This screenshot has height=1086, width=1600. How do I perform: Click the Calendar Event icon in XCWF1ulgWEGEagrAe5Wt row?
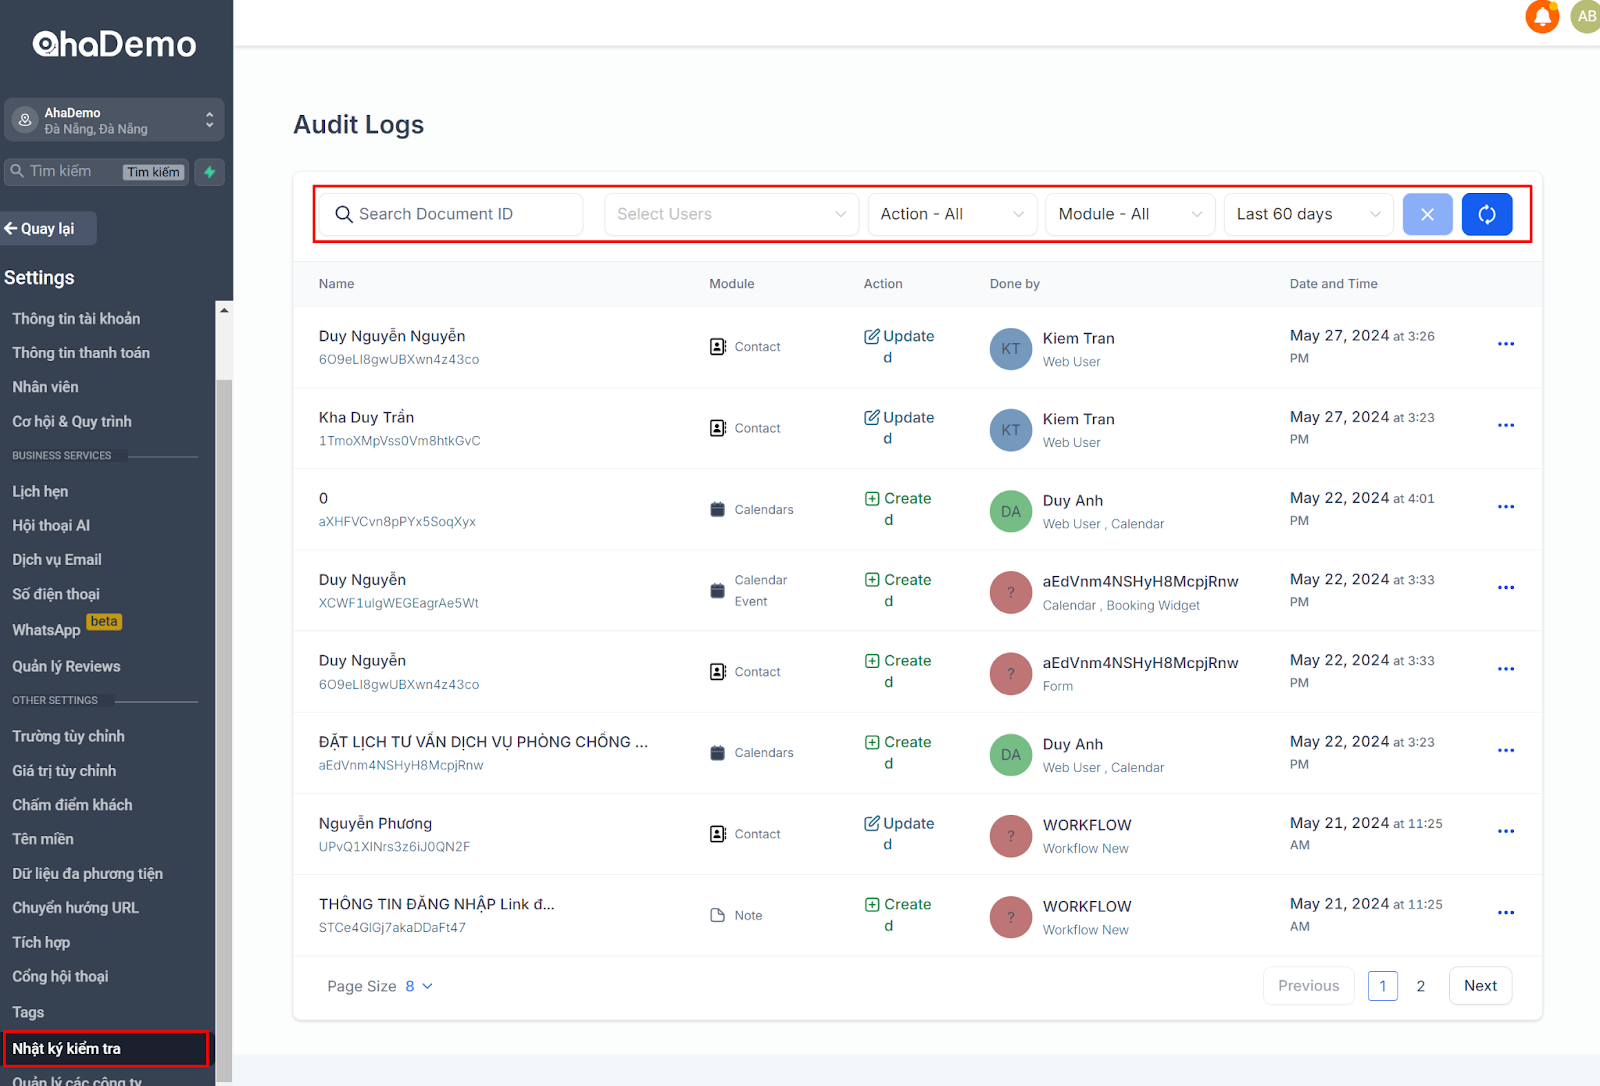(717, 591)
